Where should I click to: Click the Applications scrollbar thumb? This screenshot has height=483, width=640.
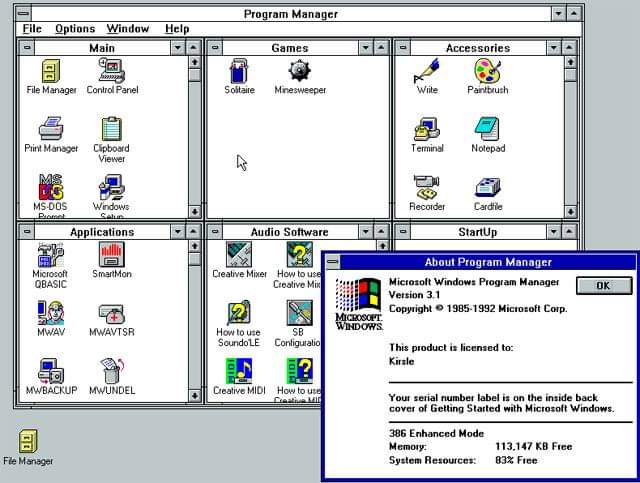[195, 258]
